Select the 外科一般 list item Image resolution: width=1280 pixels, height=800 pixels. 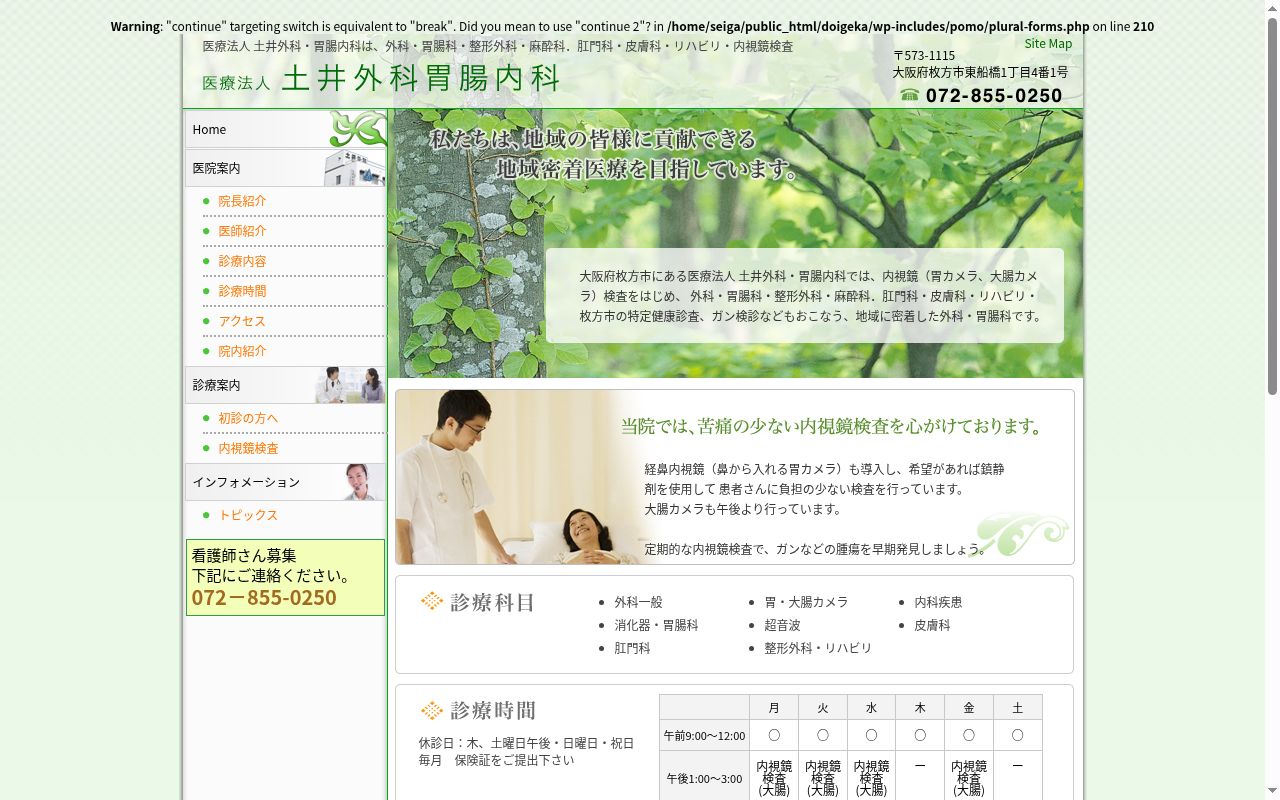[x=638, y=602]
